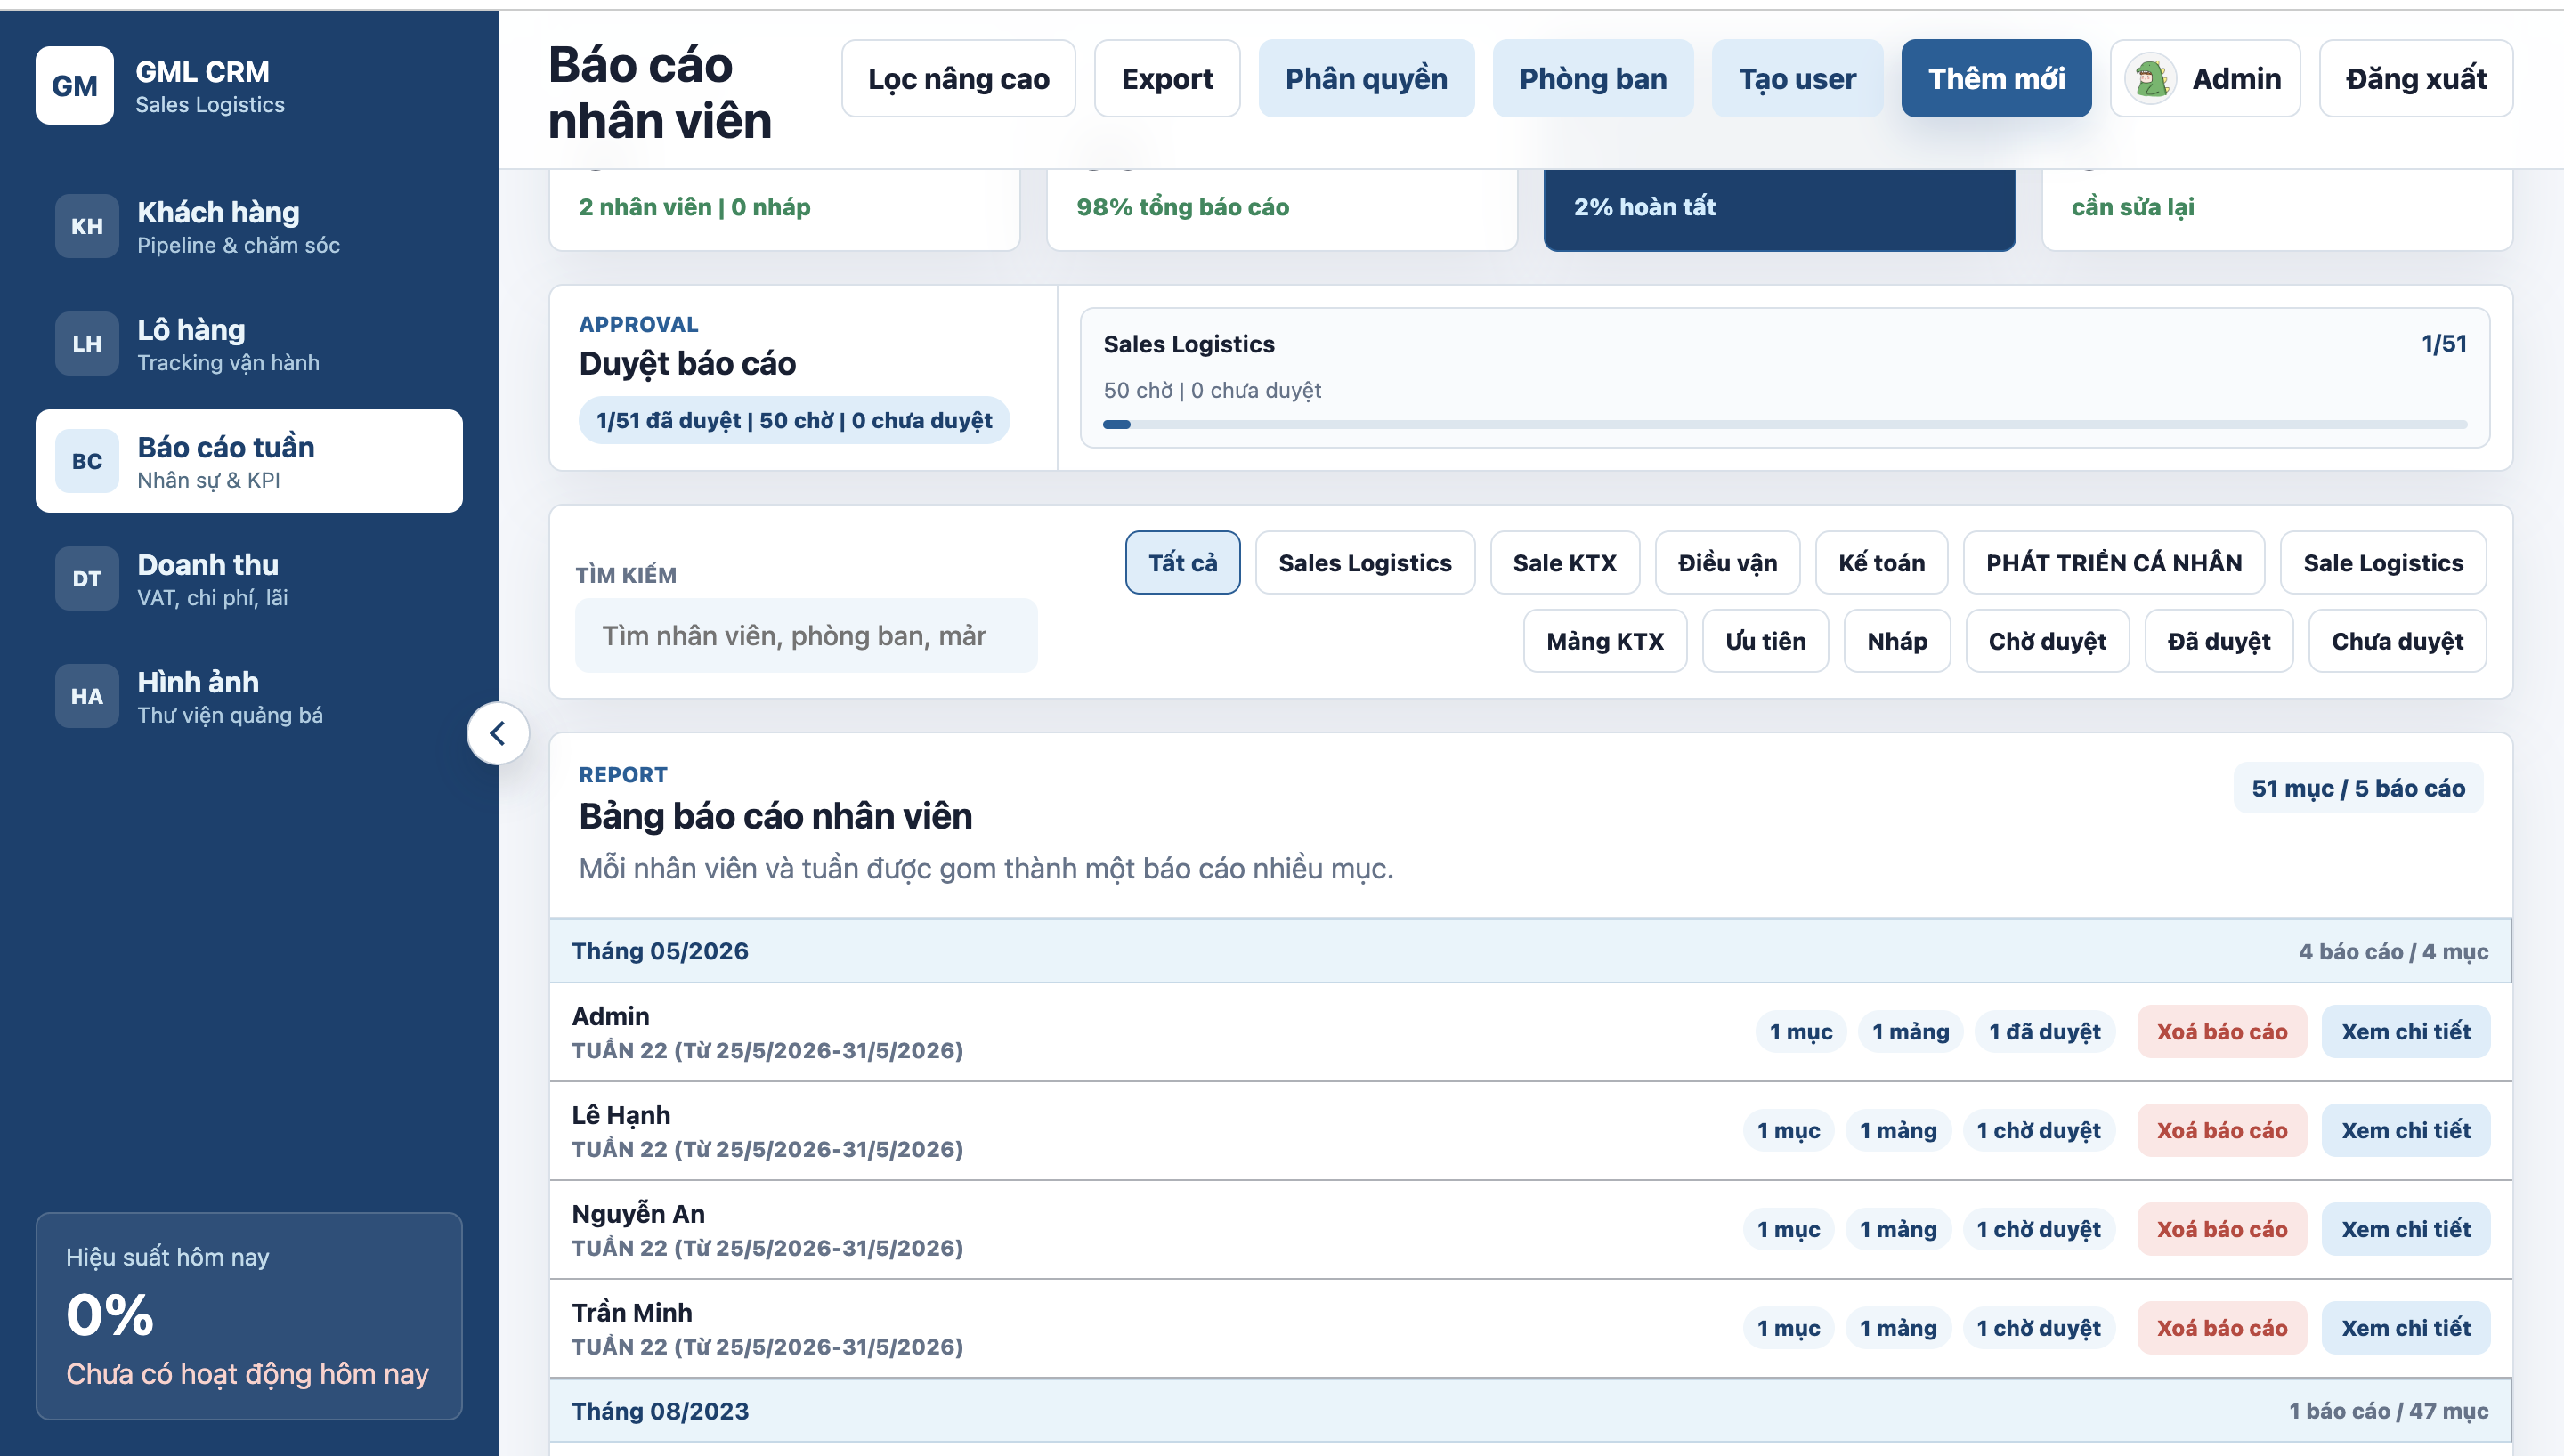View details of Trần Minh's report

2406,1330
